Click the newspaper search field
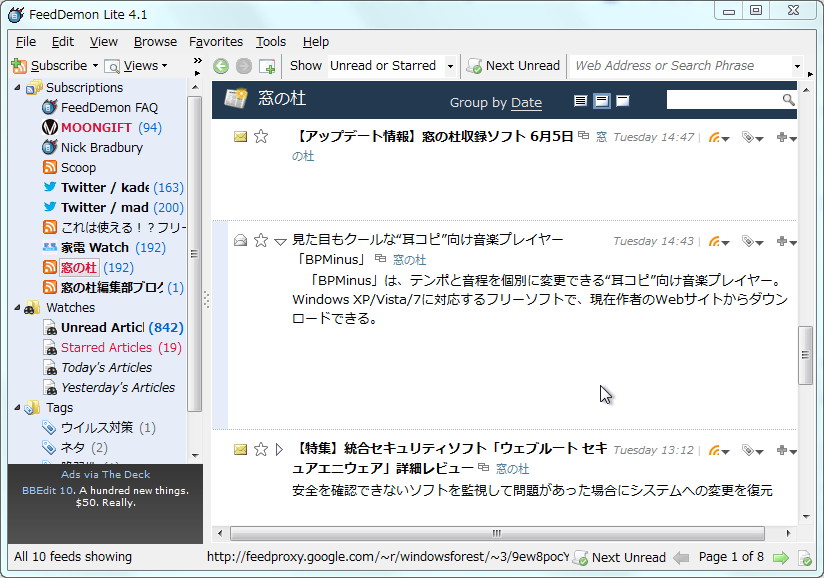The width and height of the screenshot is (824, 578). click(724, 100)
